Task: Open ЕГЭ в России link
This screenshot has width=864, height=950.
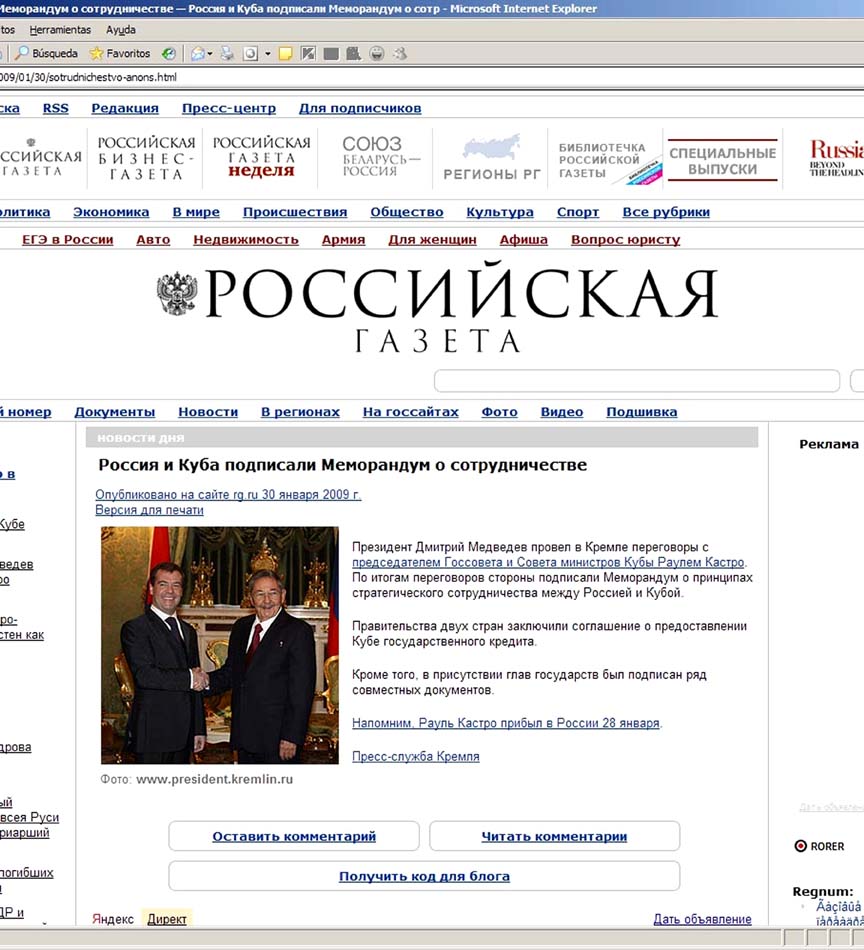Action: click(67, 239)
